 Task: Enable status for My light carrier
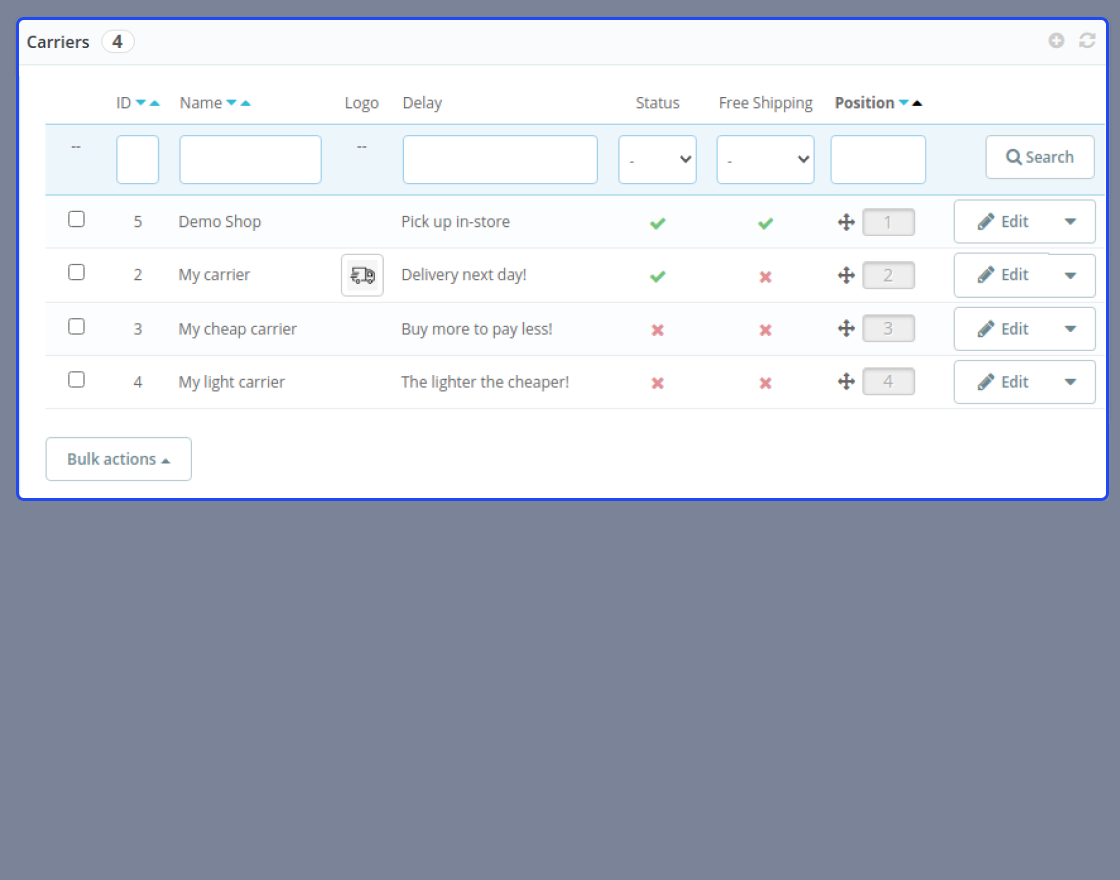[658, 383]
